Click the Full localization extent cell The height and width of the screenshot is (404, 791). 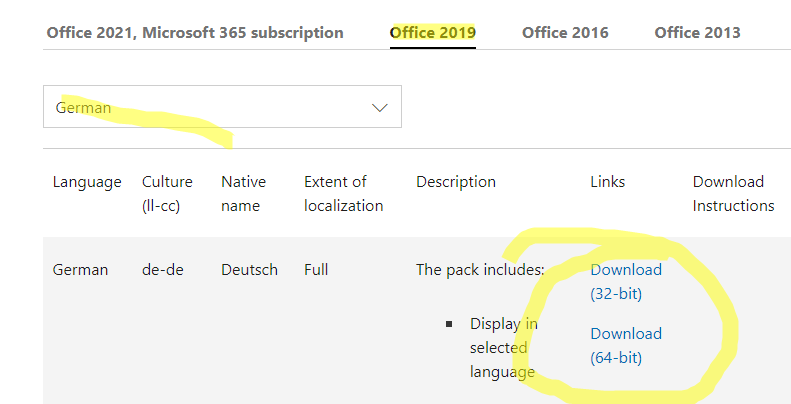316,269
